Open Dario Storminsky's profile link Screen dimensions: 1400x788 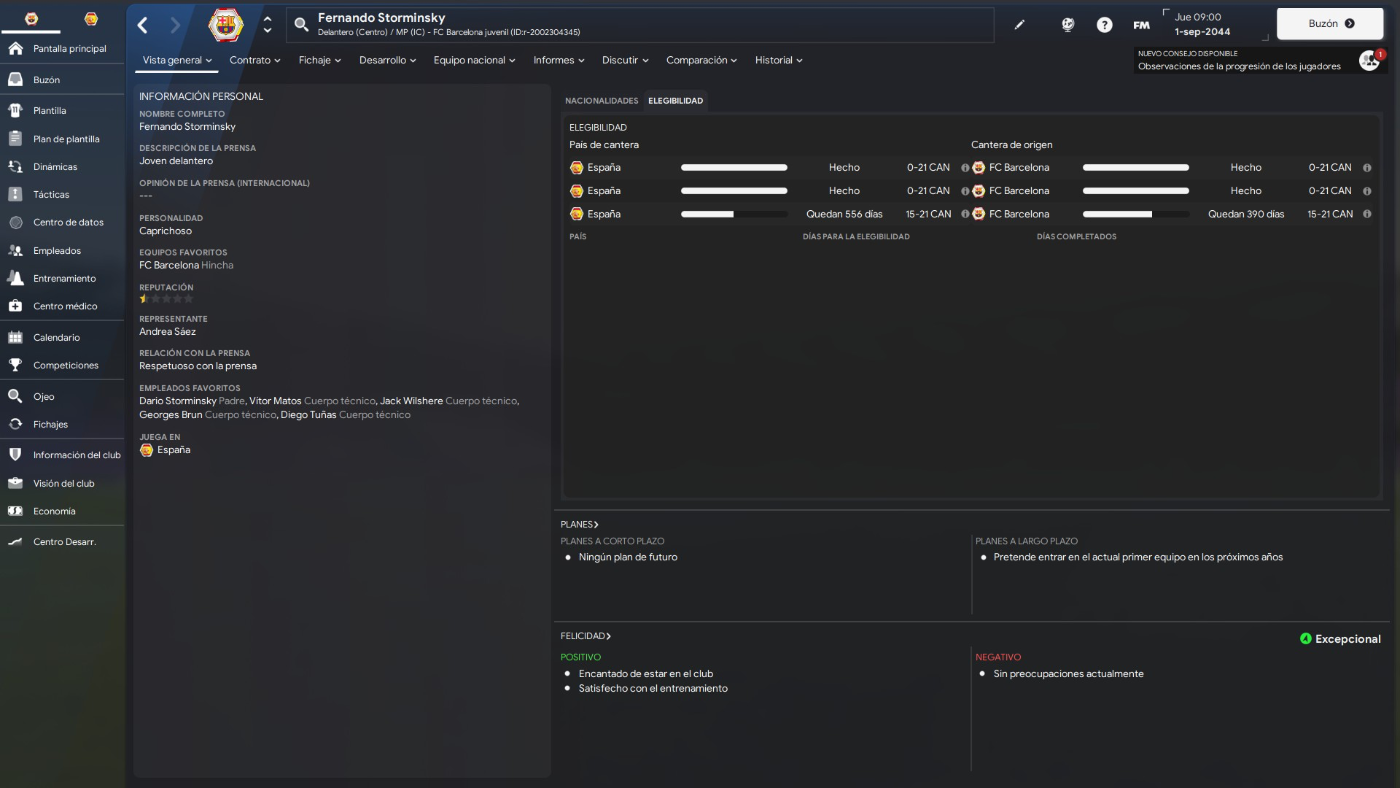[x=178, y=401]
